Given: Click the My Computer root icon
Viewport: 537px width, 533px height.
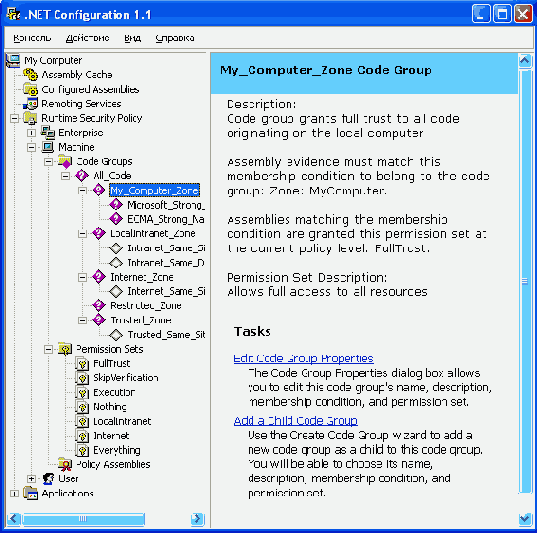Looking at the screenshot, I should 13,61.
